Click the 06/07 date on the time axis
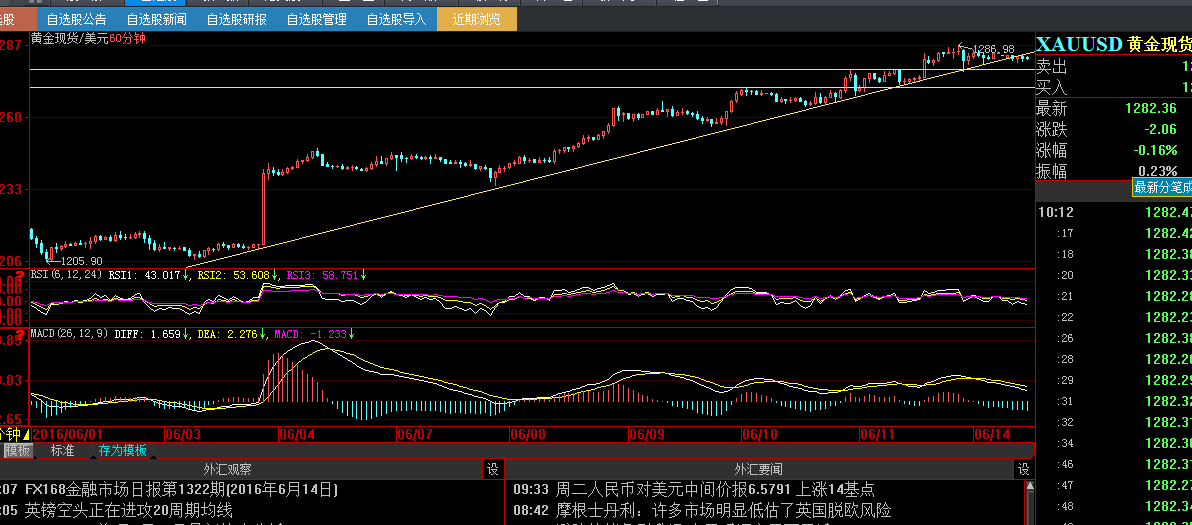Image resolution: width=1192 pixels, height=525 pixels. click(x=414, y=435)
